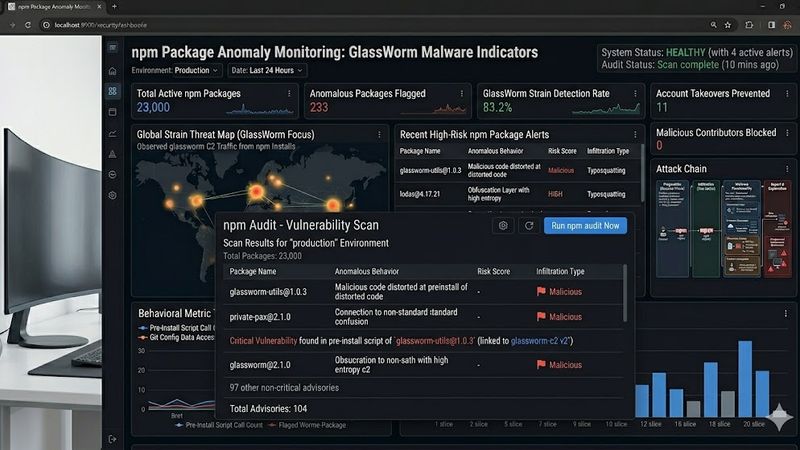Open Malicious Contributors Blocked card menu
The height and width of the screenshot is (450, 800).
[787, 133]
